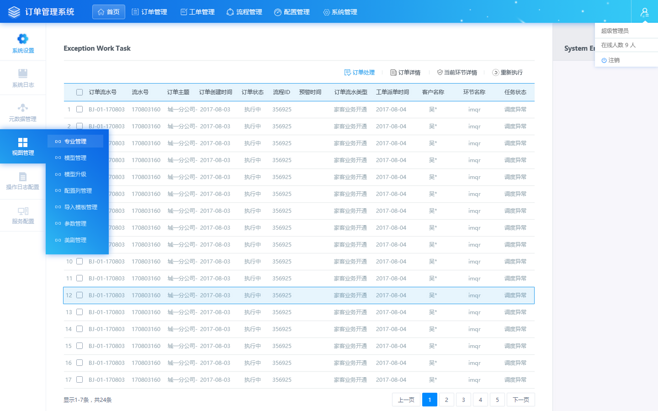This screenshot has width=658, height=411.
Task: Click the 订单管理 nav icon
Action: (135, 12)
